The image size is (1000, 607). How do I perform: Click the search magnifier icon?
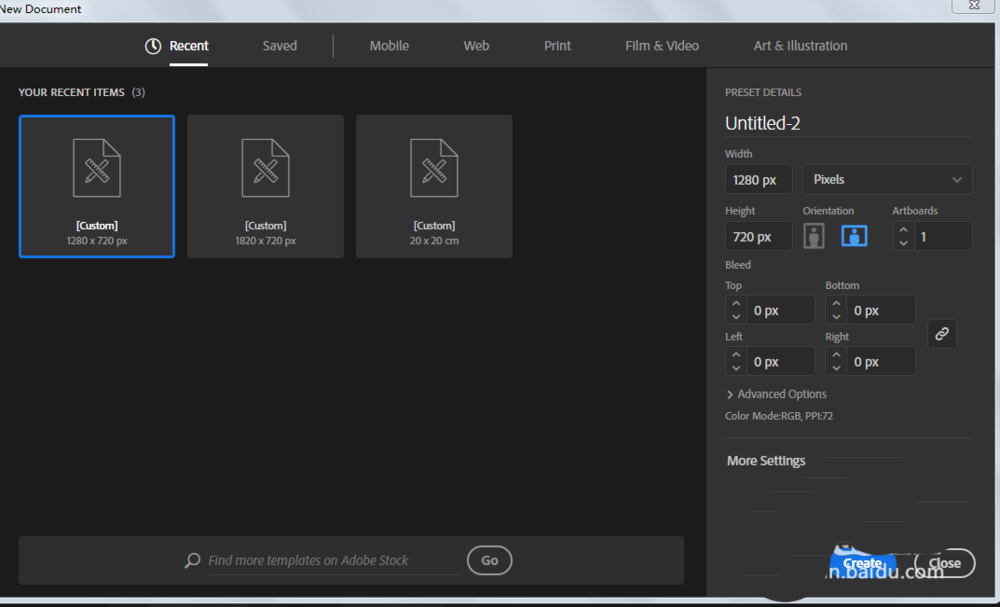192,560
